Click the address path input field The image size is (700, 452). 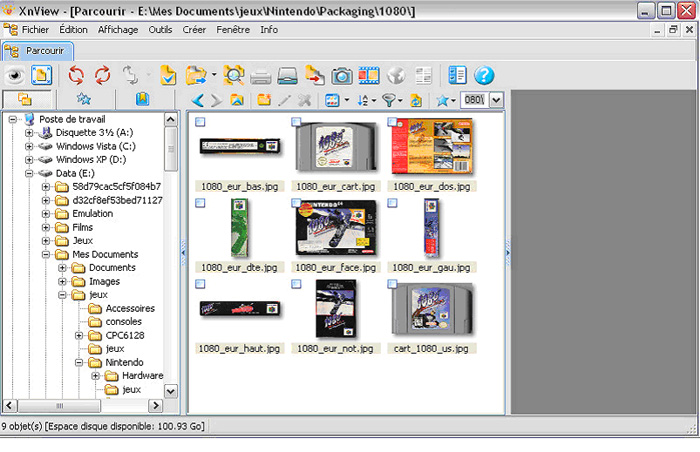point(475,100)
